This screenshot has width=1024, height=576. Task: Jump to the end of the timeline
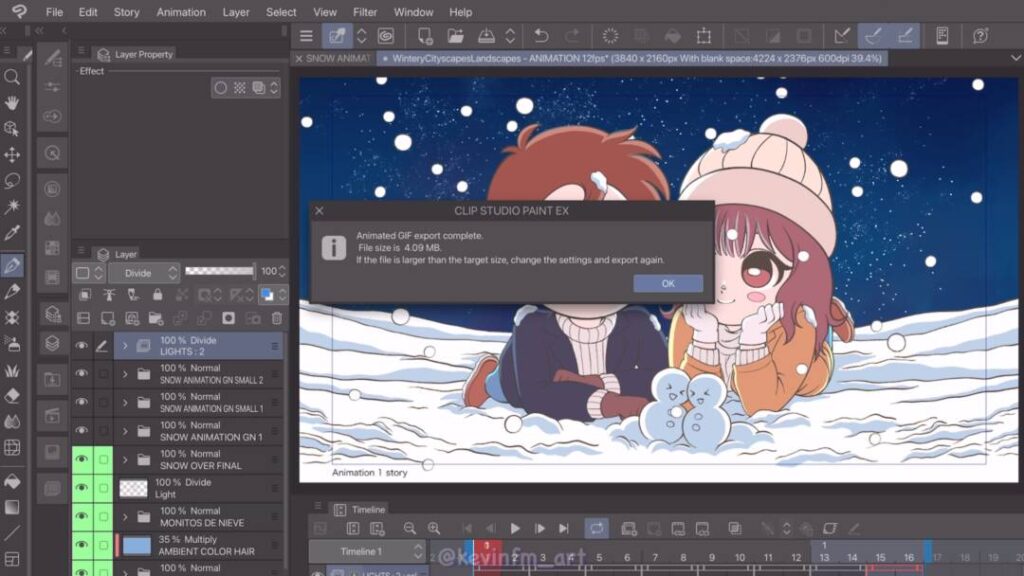click(564, 528)
